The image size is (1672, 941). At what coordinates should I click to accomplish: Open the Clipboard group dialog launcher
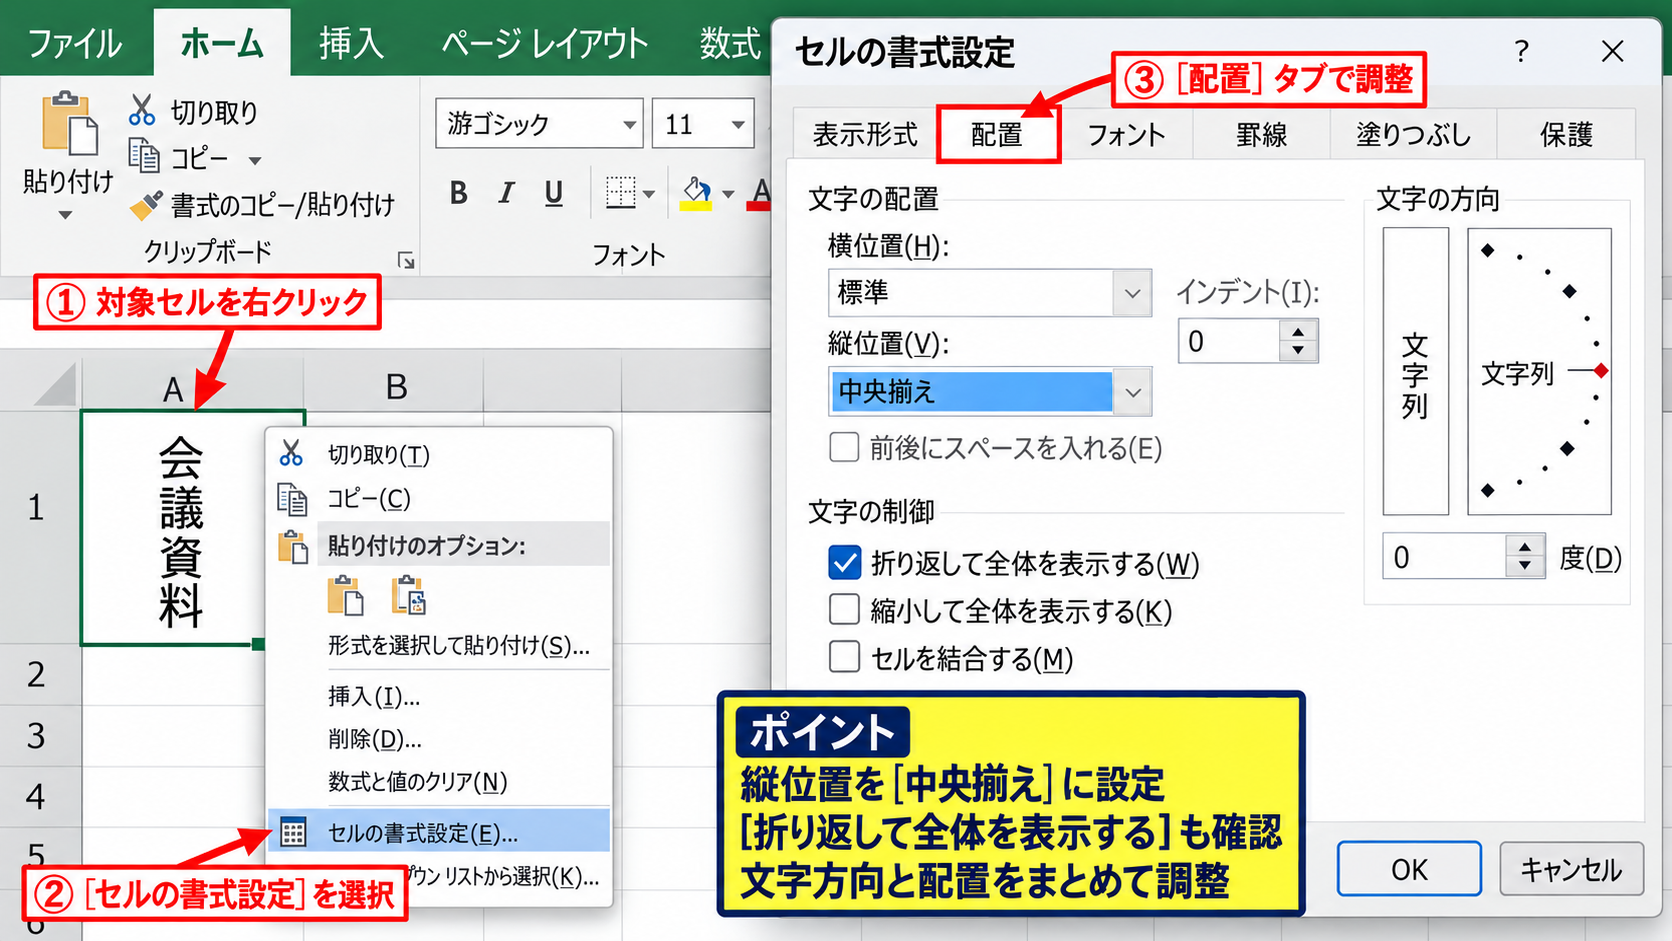[x=406, y=261]
